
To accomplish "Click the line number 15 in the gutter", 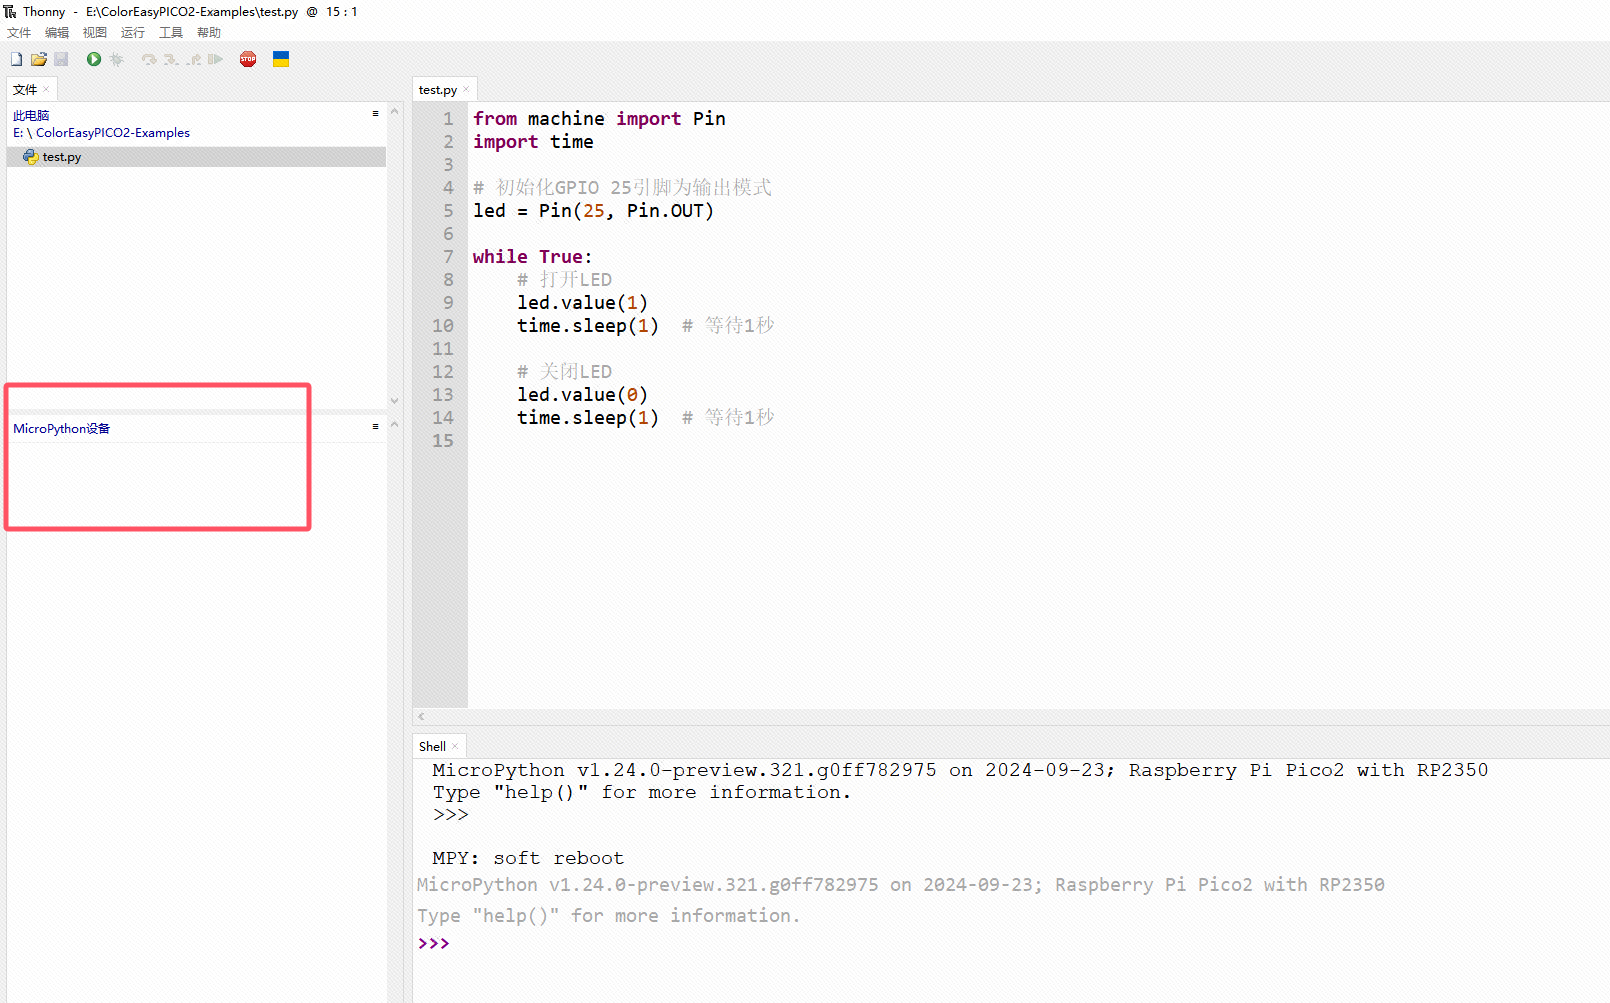I will coord(443,441).
